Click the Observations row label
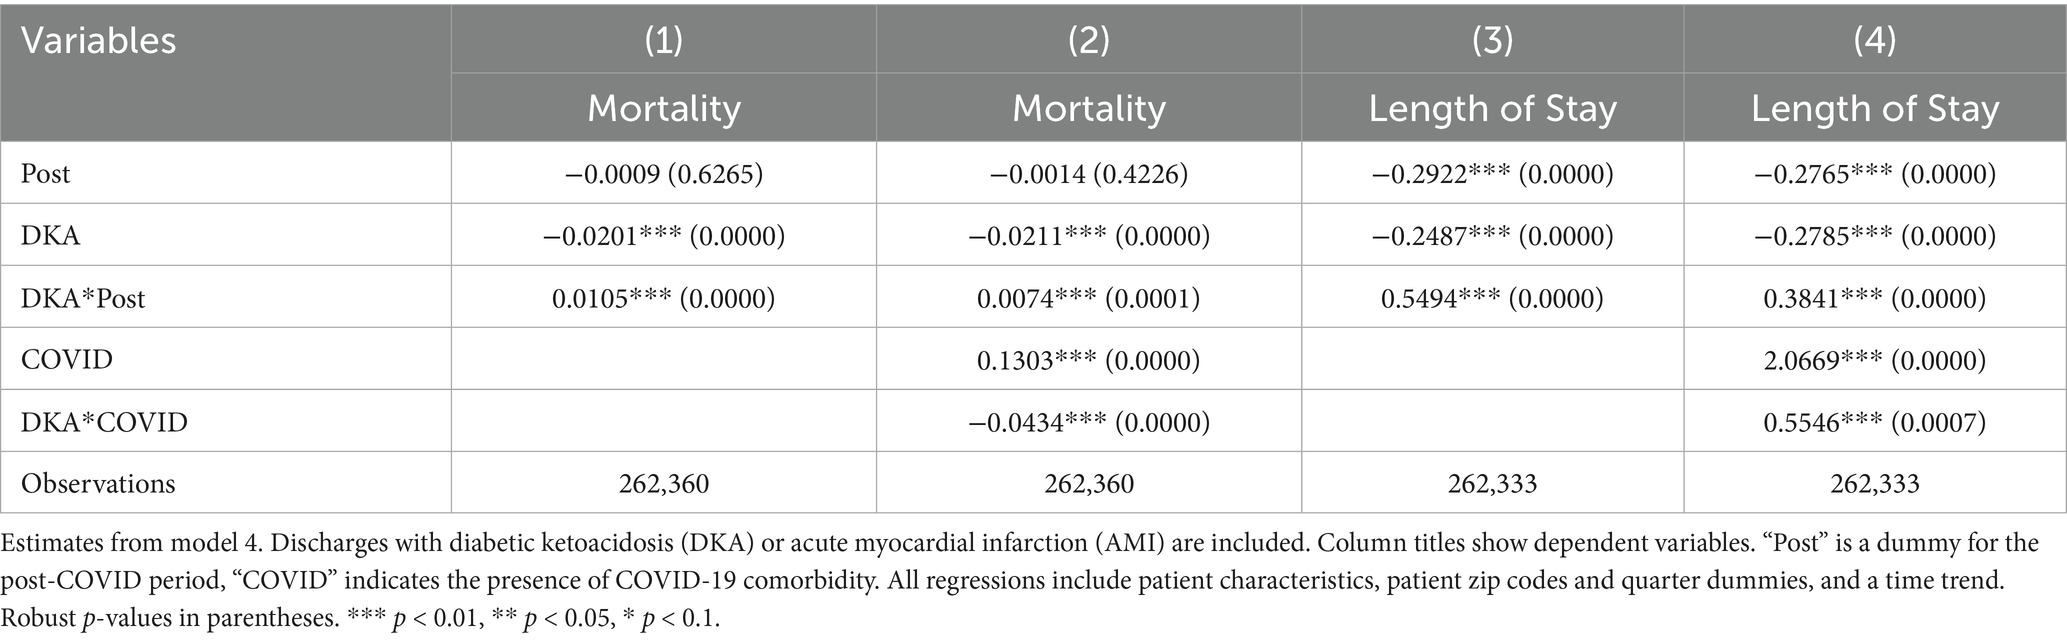Image resolution: width=2067 pixels, height=642 pixels. pyautogui.click(x=98, y=484)
